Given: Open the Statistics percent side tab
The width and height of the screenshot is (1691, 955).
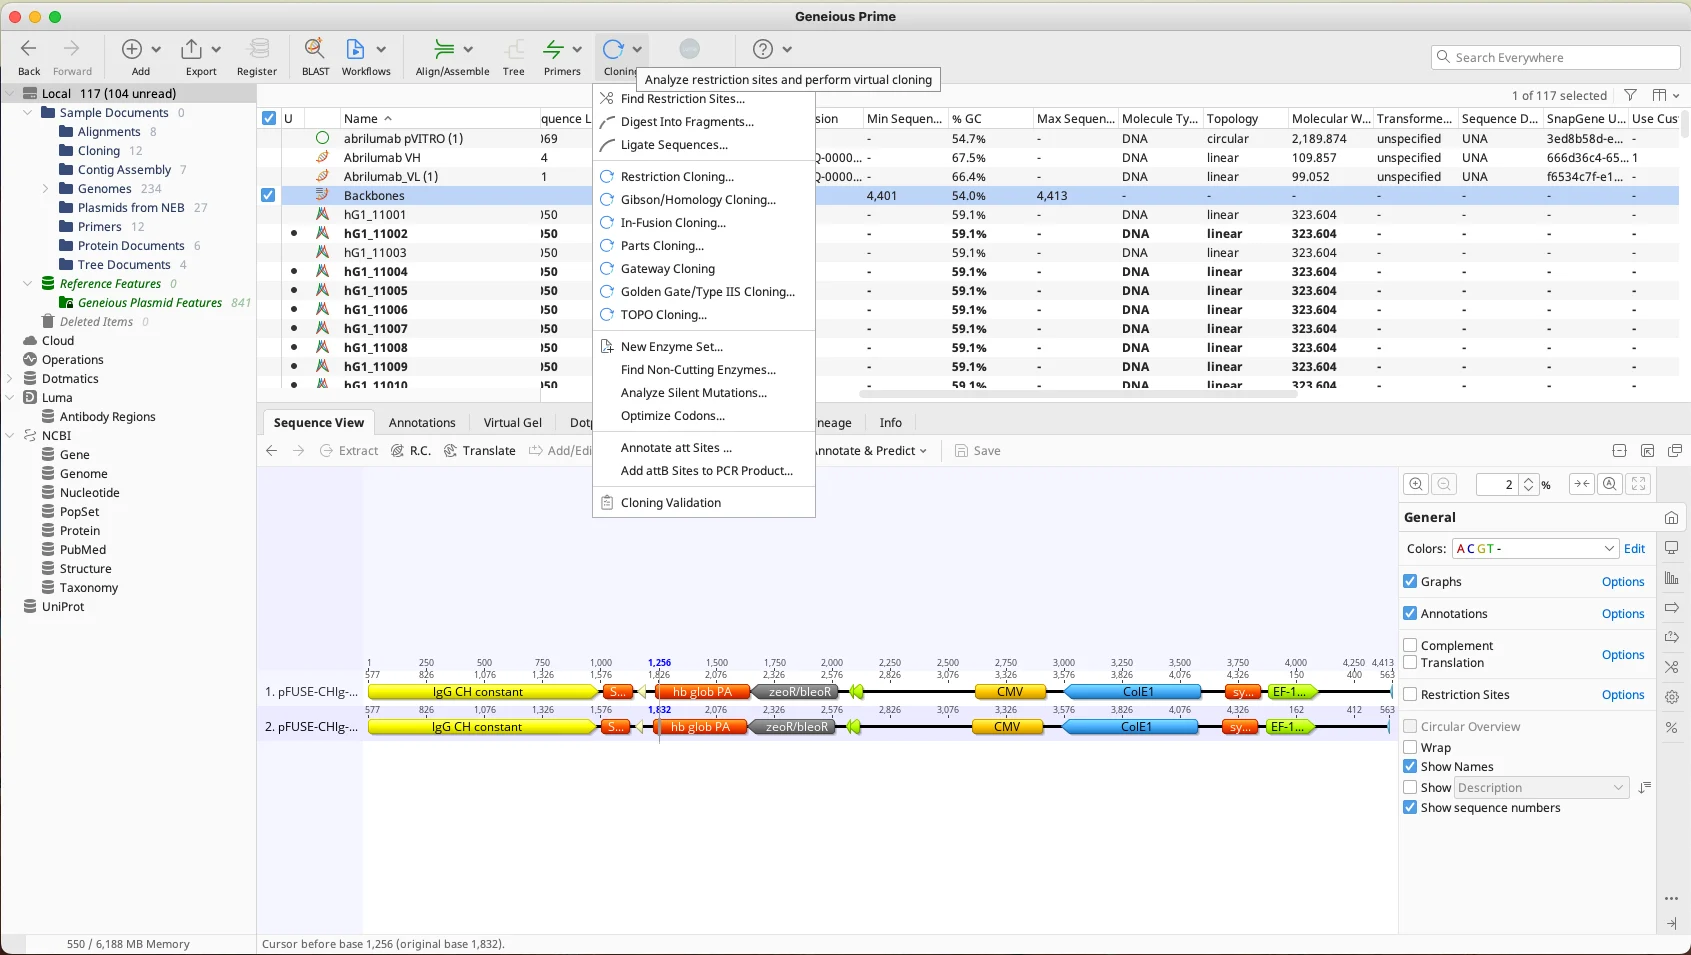Looking at the screenshot, I should point(1671,727).
